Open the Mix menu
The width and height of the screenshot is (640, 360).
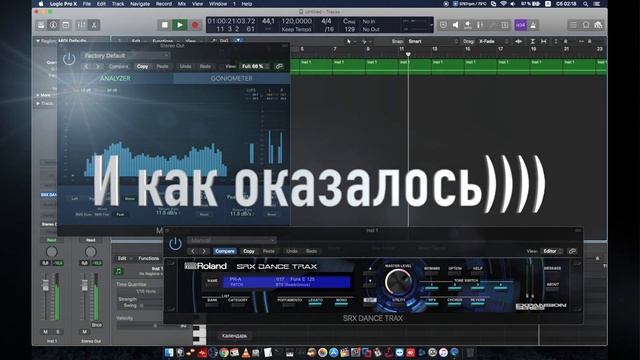[x=182, y=4]
